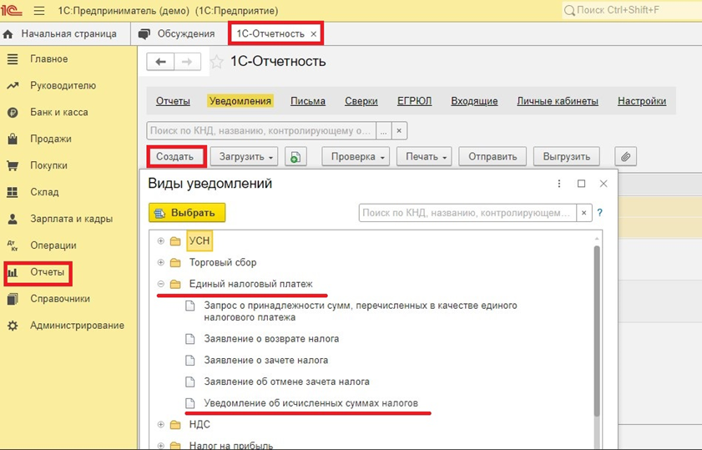The width and height of the screenshot is (702, 450).
Task: Click the Виды уведомлений list scrollbar
Action: 597,331
